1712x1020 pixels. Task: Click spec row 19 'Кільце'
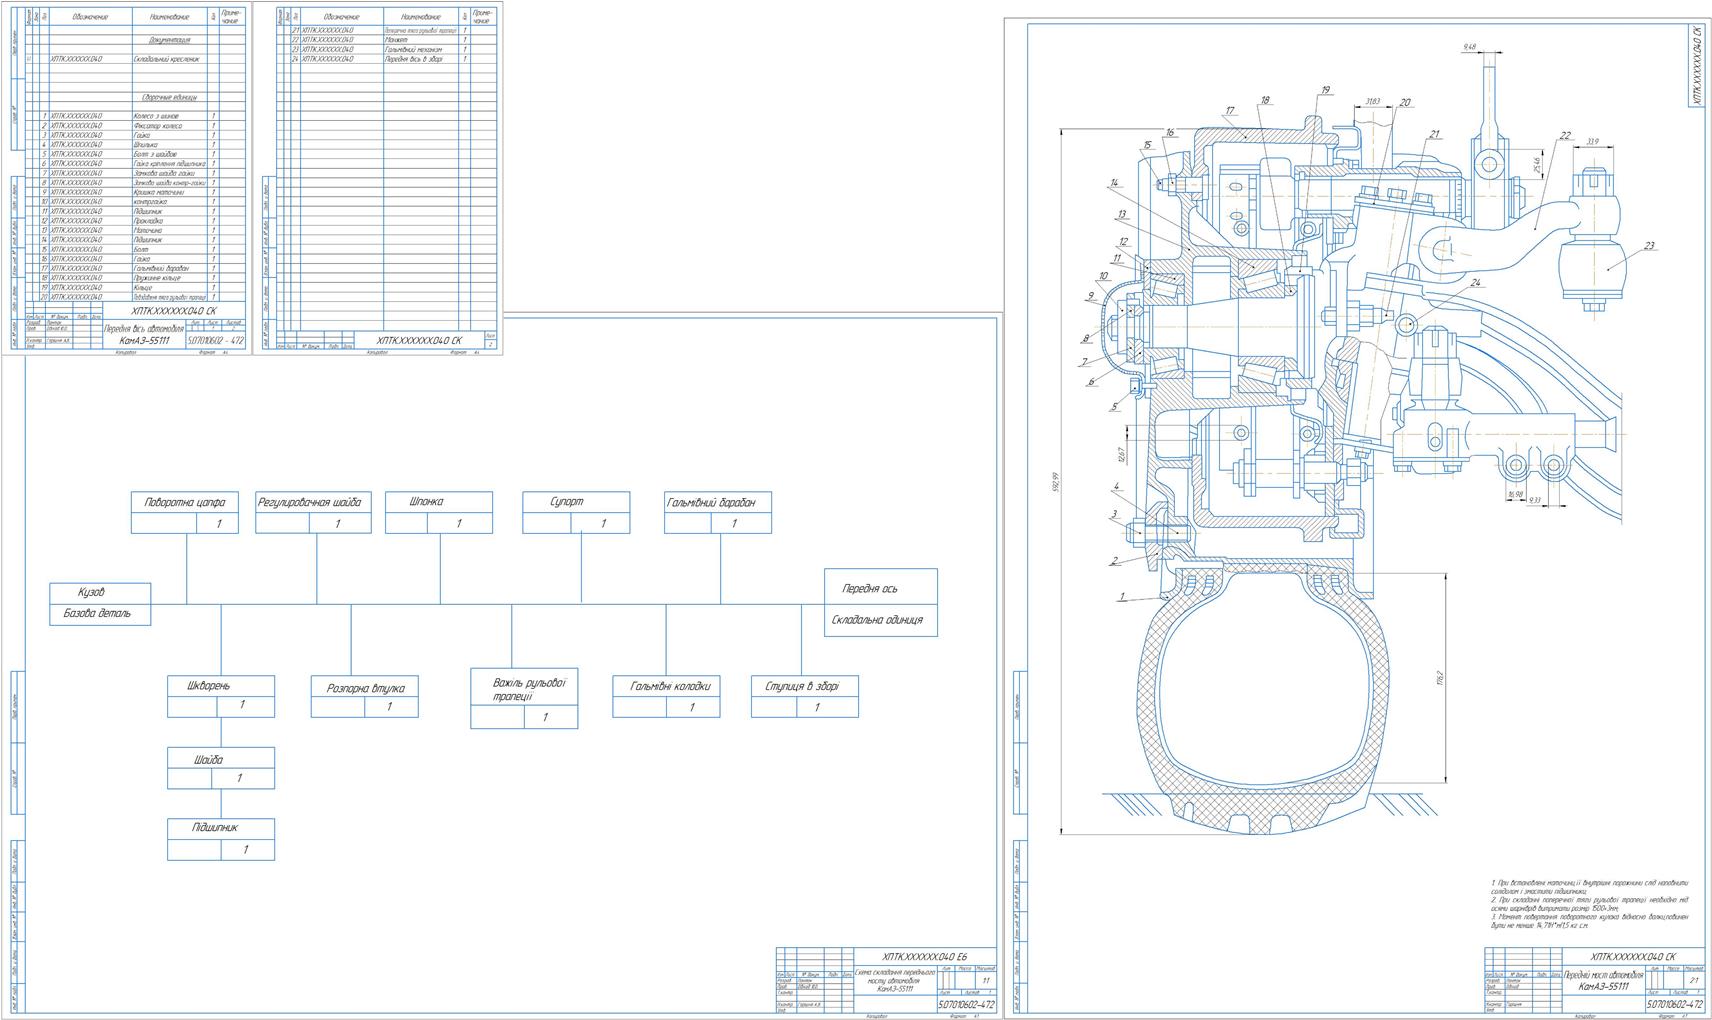[135, 287]
